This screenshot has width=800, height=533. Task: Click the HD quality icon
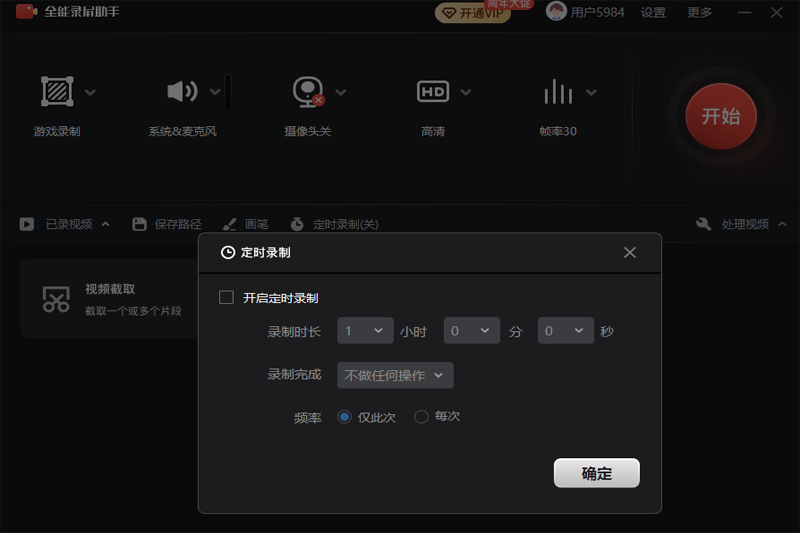point(432,92)
